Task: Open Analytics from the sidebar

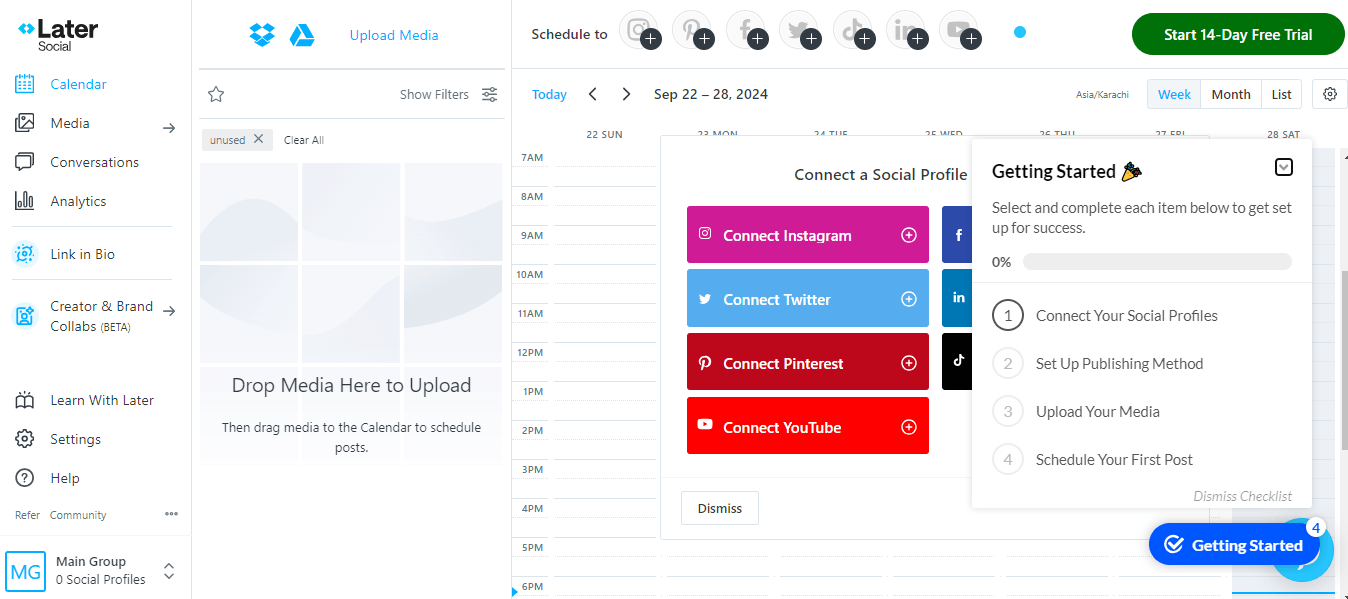Action: [x=78, y=201]
